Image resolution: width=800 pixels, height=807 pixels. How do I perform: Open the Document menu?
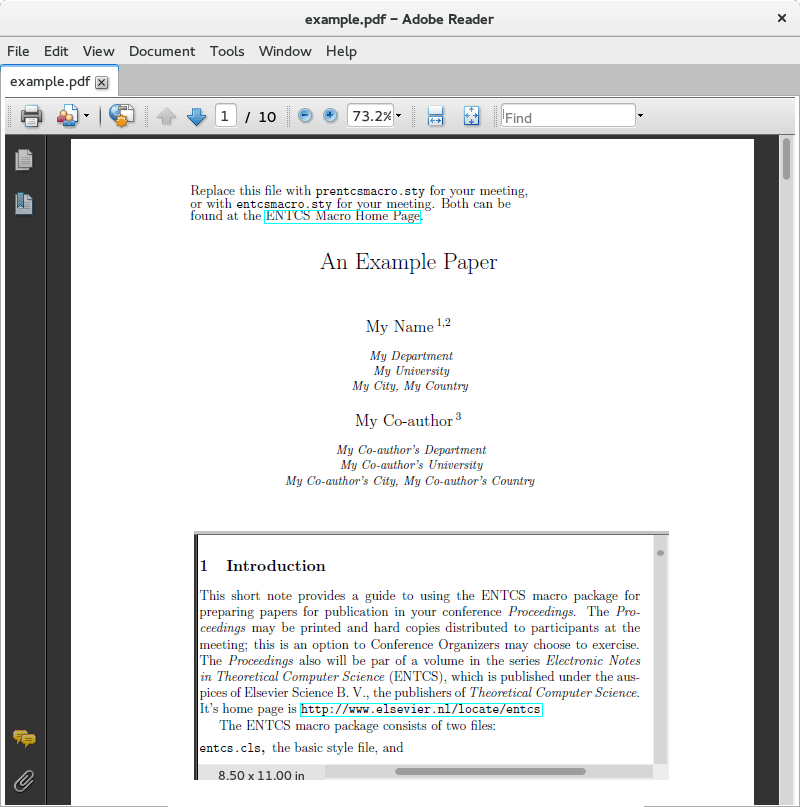pos(162,51)
